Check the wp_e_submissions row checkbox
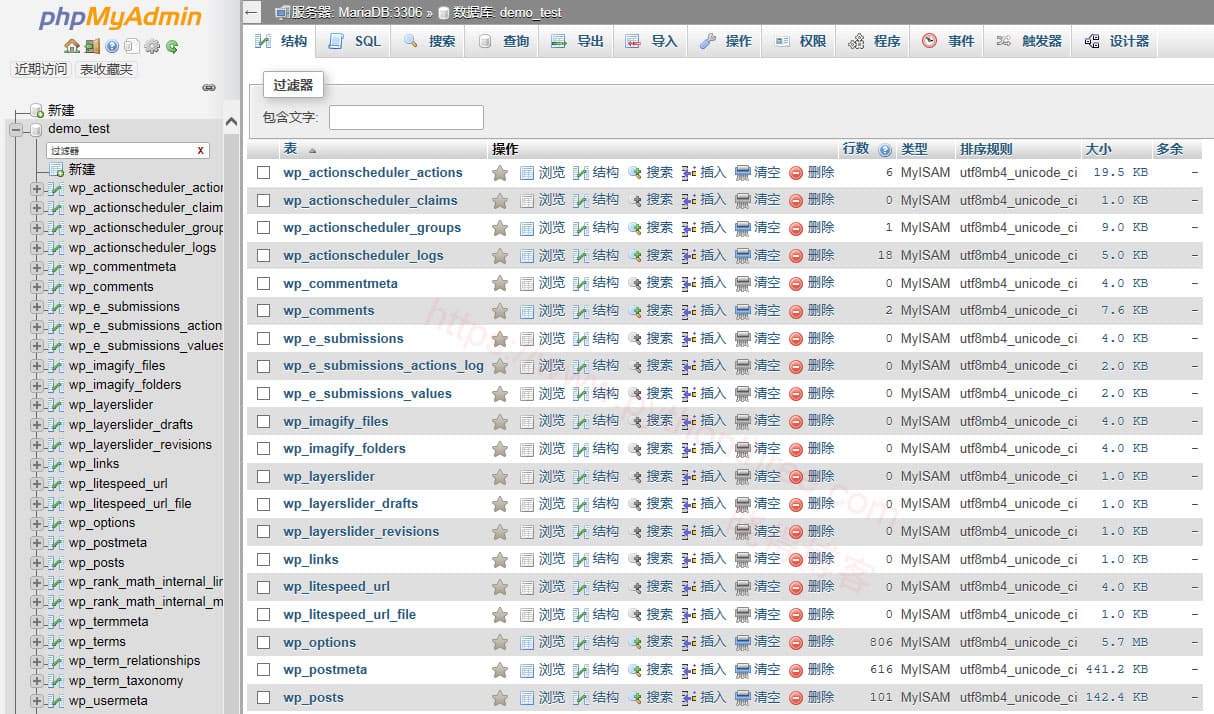Viewport: 1214px width, 714px height. pyautogui.click(x=264, y=339)
